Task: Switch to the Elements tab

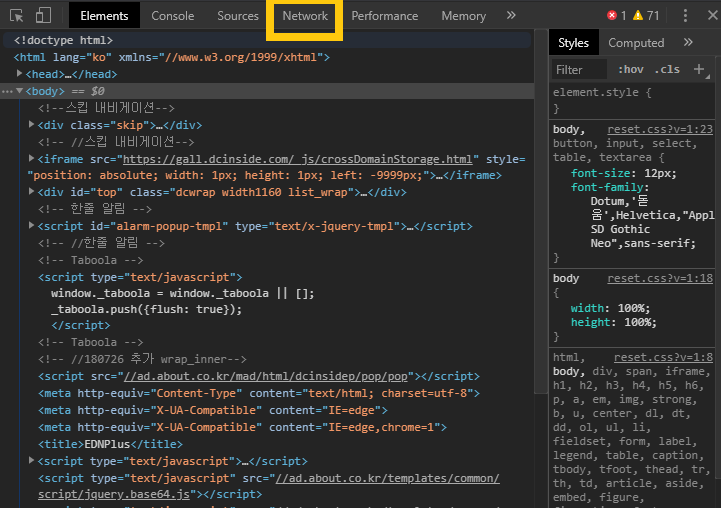Action: 104,16
